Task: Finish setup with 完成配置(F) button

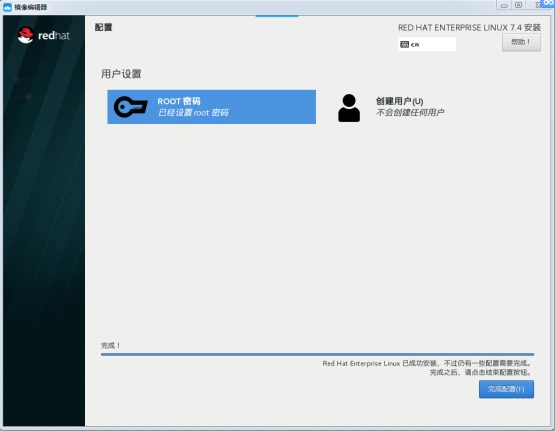Action: tap(506, 389)
